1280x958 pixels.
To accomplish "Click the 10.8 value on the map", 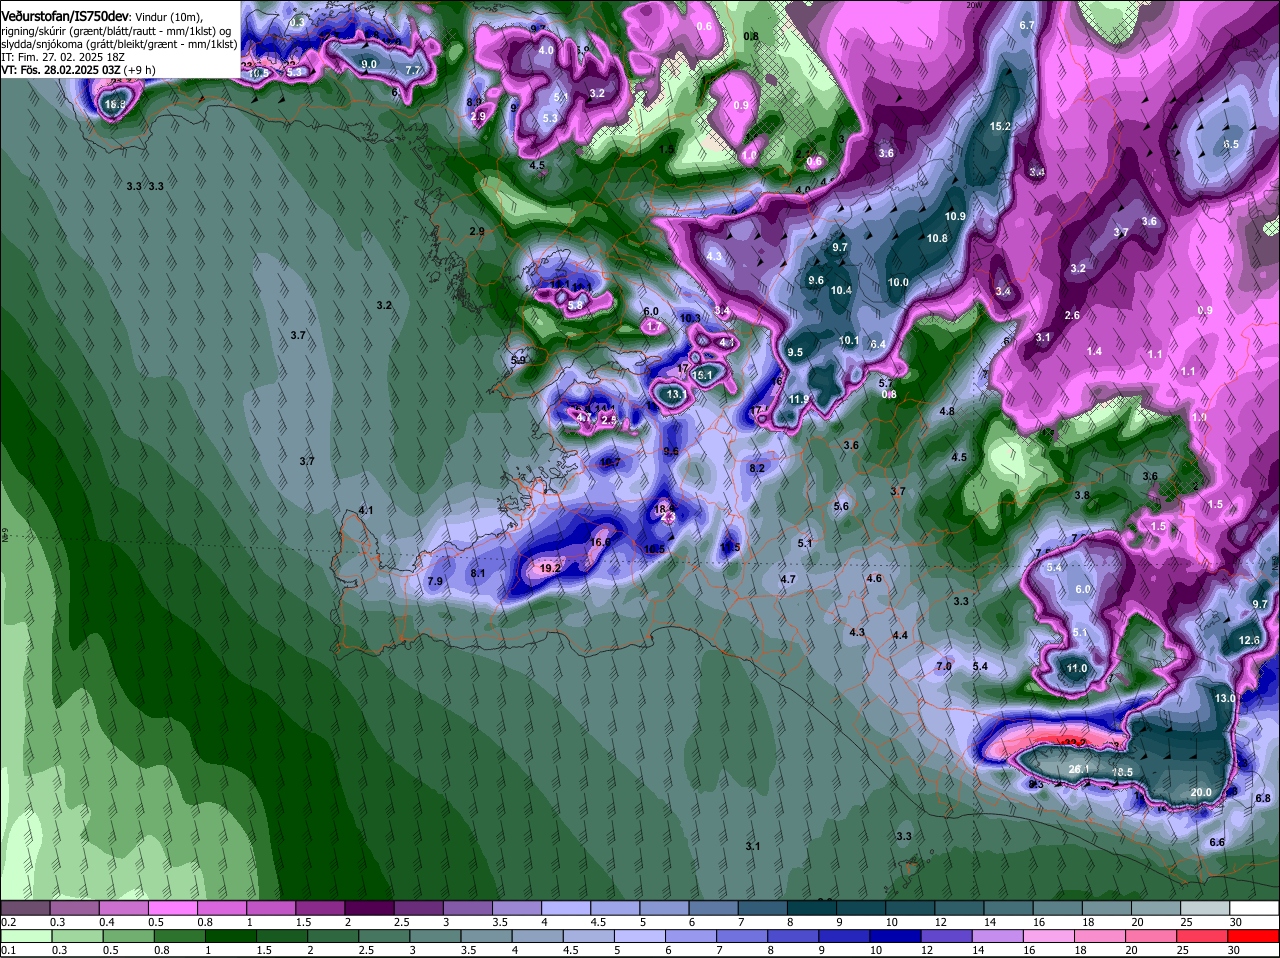I will (x=937, y=238).
